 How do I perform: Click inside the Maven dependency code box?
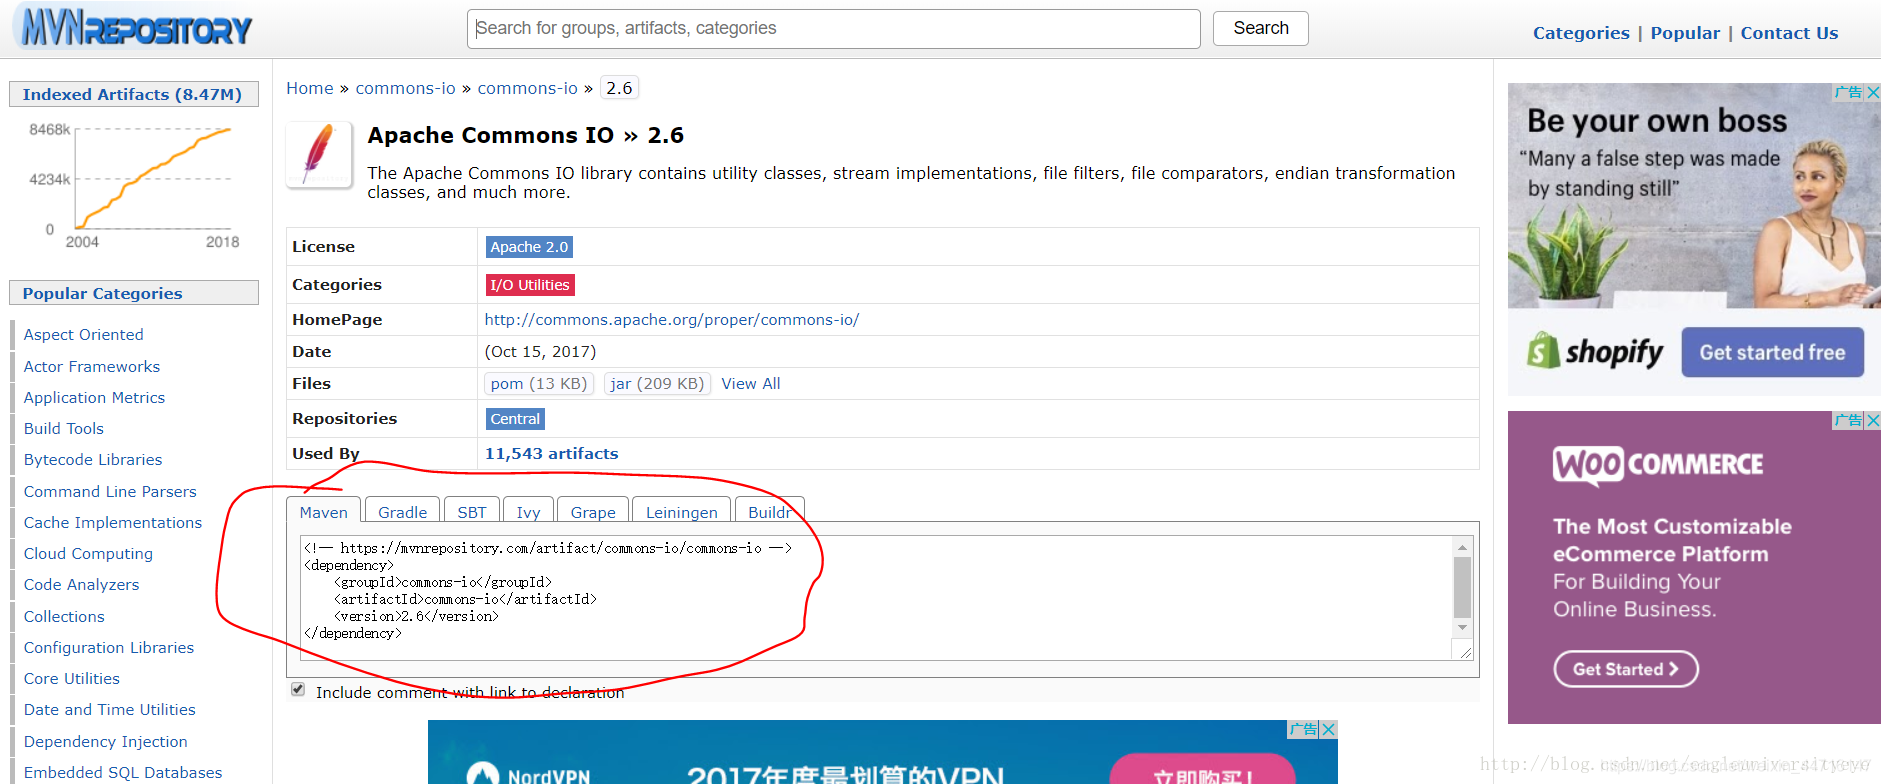[876, 598]
